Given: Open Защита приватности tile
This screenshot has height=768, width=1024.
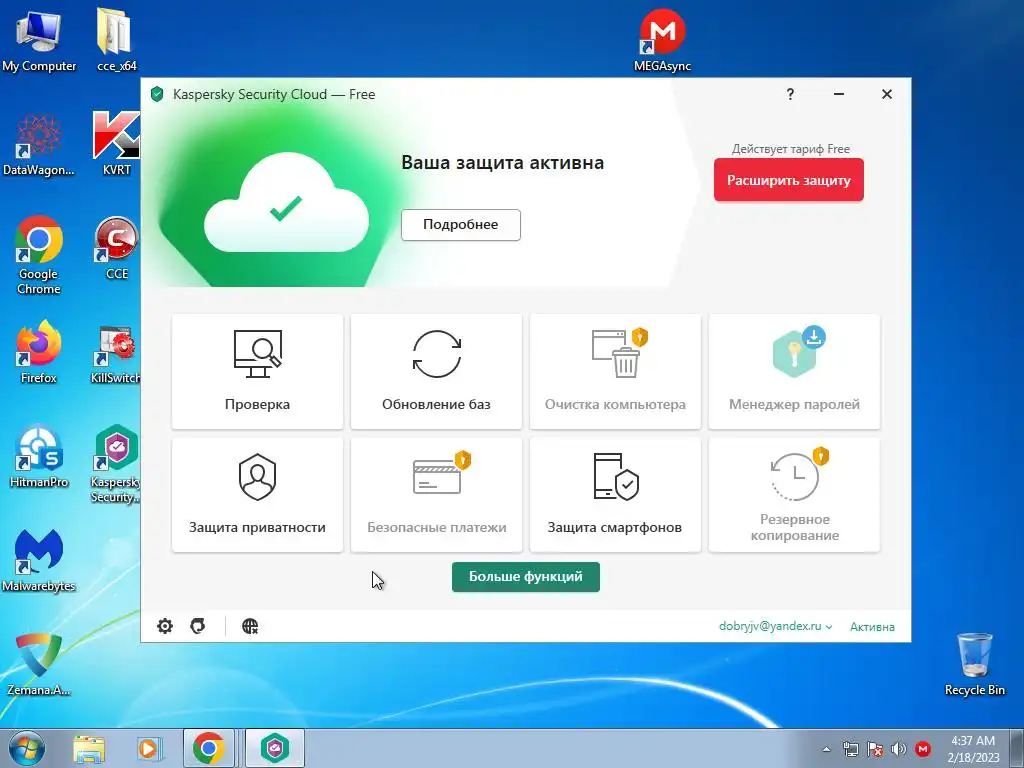Looking at the screenshot, I should [257, 495].
